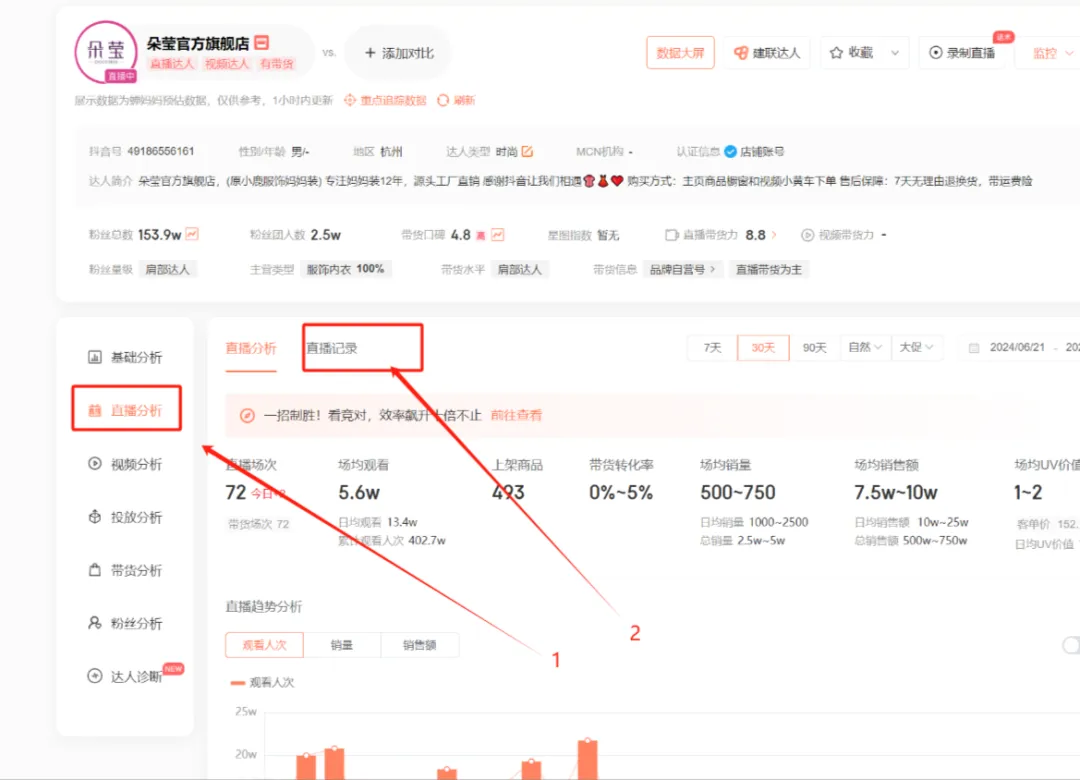
Task: Show the 销售额 trend chart
Action: tap(419, 645)
